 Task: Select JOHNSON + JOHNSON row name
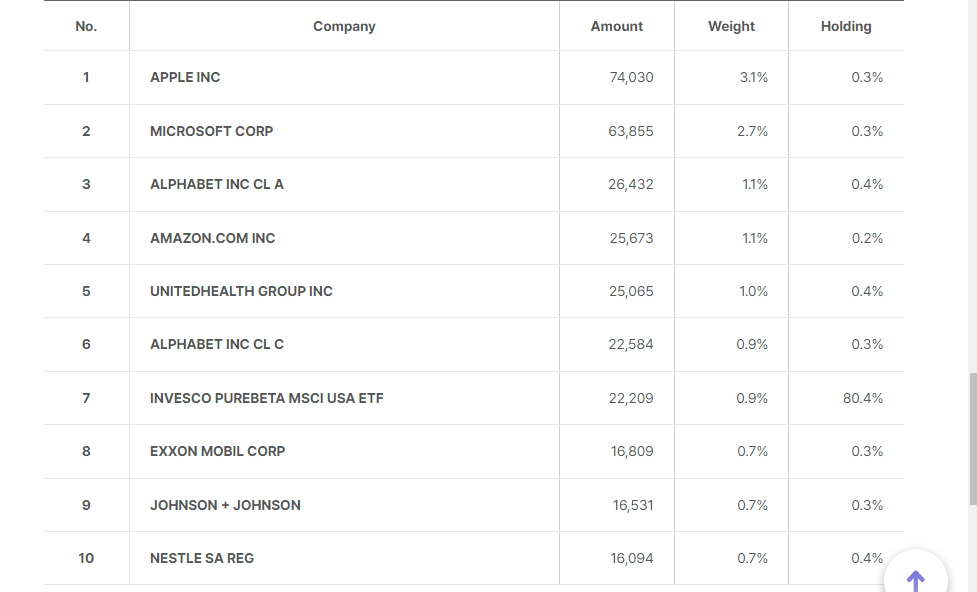tap(225, 505)
